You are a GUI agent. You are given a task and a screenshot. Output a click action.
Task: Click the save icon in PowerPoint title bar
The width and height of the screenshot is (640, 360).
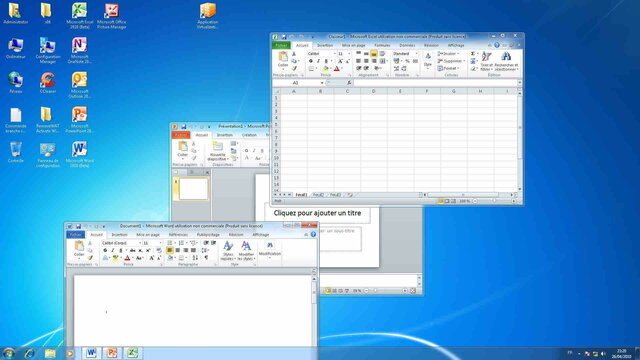pyautogui.click(x=184, y=127)
